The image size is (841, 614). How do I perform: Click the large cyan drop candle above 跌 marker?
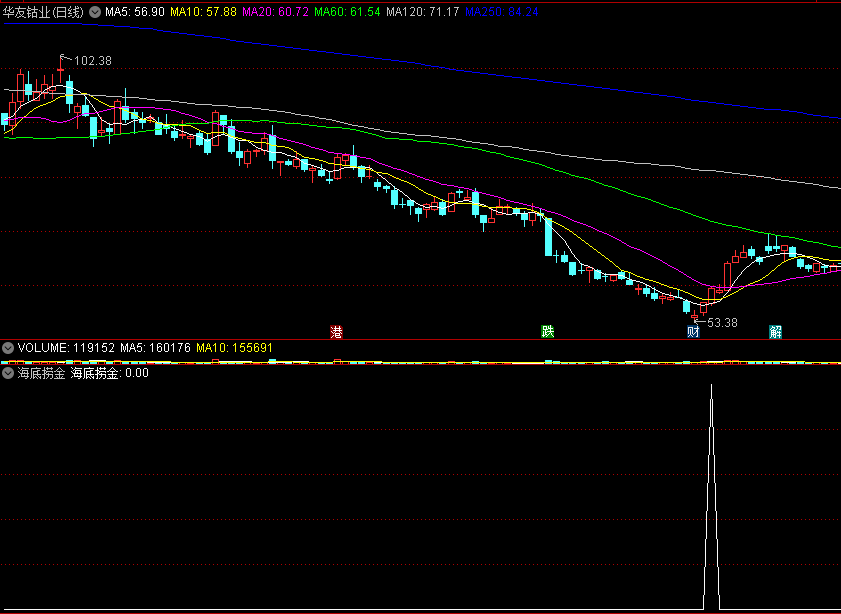548,236
